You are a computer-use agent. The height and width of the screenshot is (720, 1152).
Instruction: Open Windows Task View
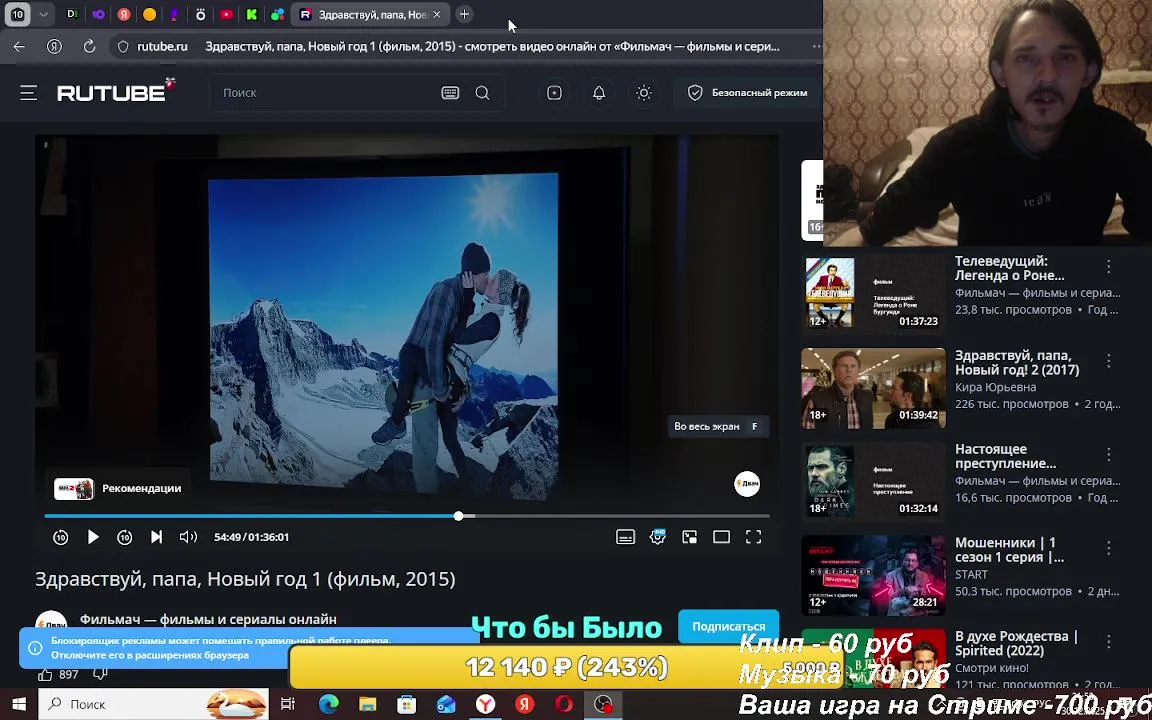(288, 705)
